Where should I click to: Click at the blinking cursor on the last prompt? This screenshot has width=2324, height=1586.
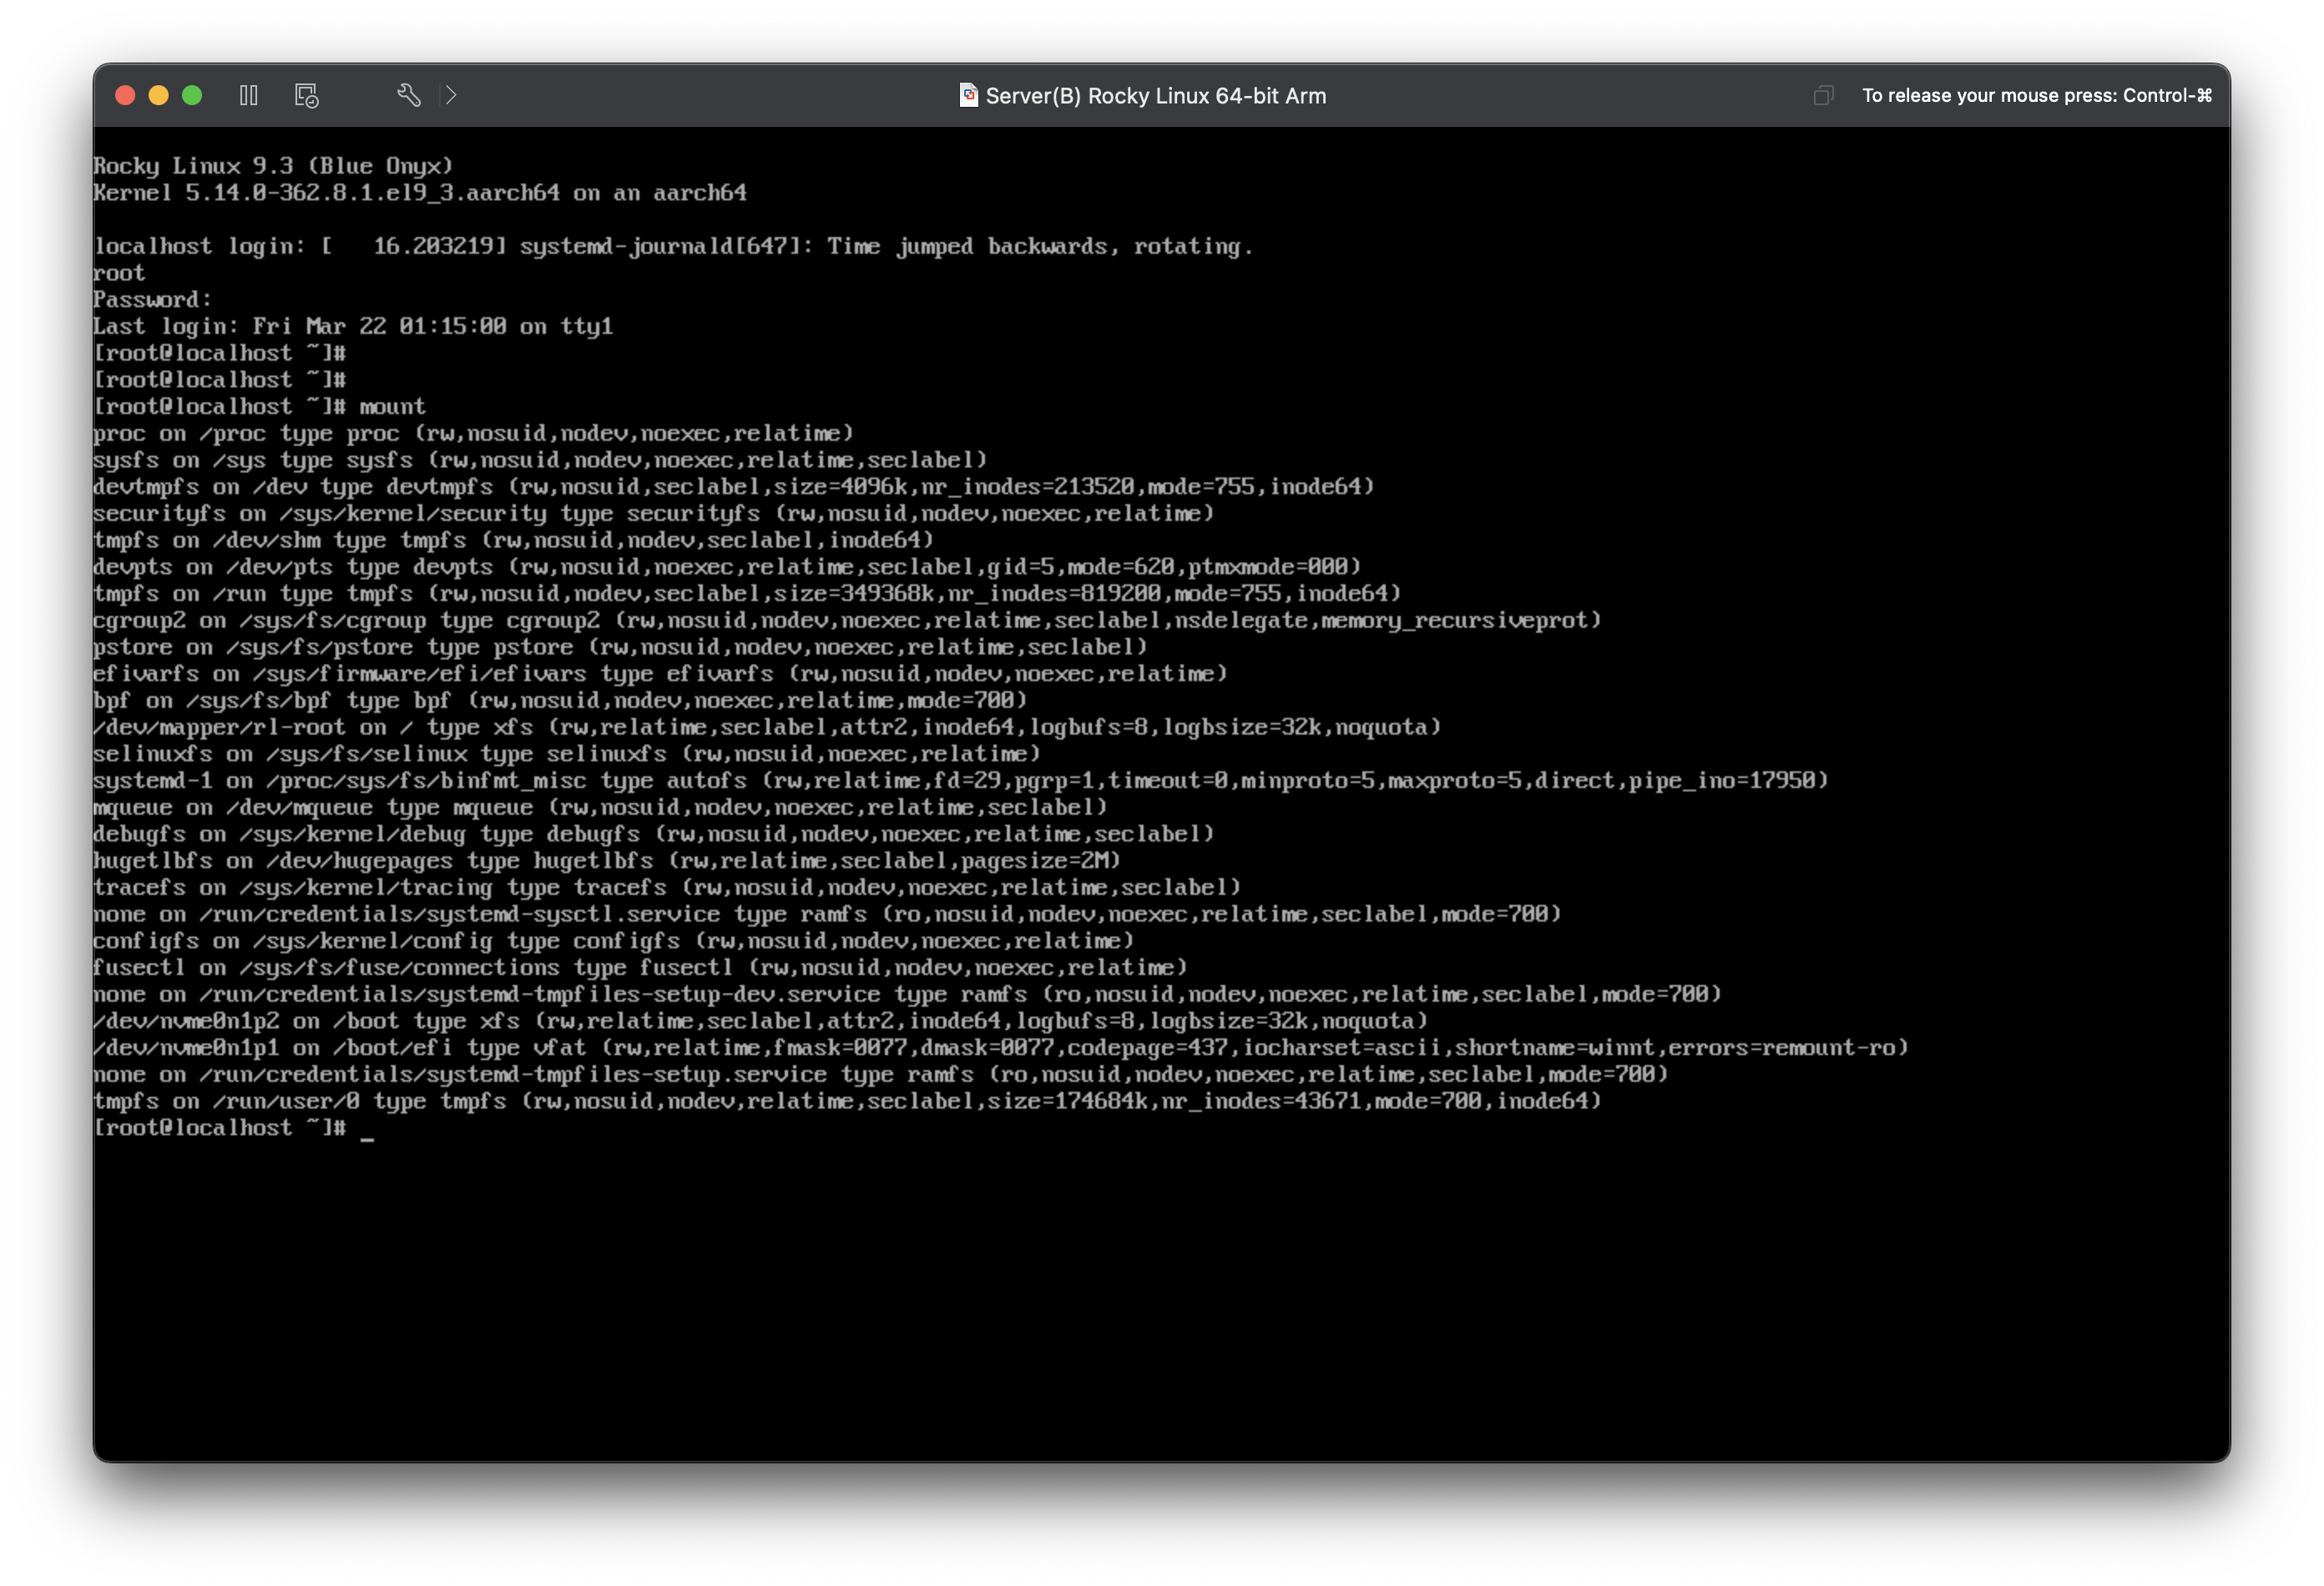pos(367,1129)
